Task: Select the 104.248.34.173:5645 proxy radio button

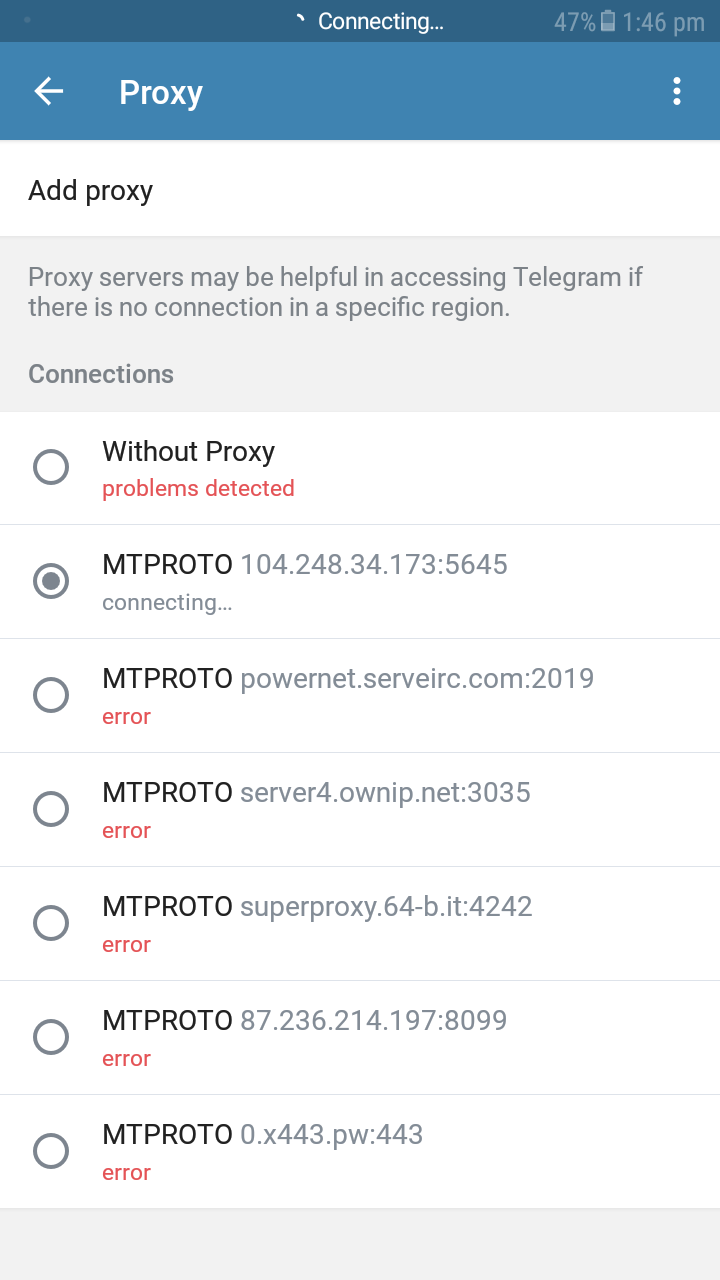Action: tap(51, 581)
